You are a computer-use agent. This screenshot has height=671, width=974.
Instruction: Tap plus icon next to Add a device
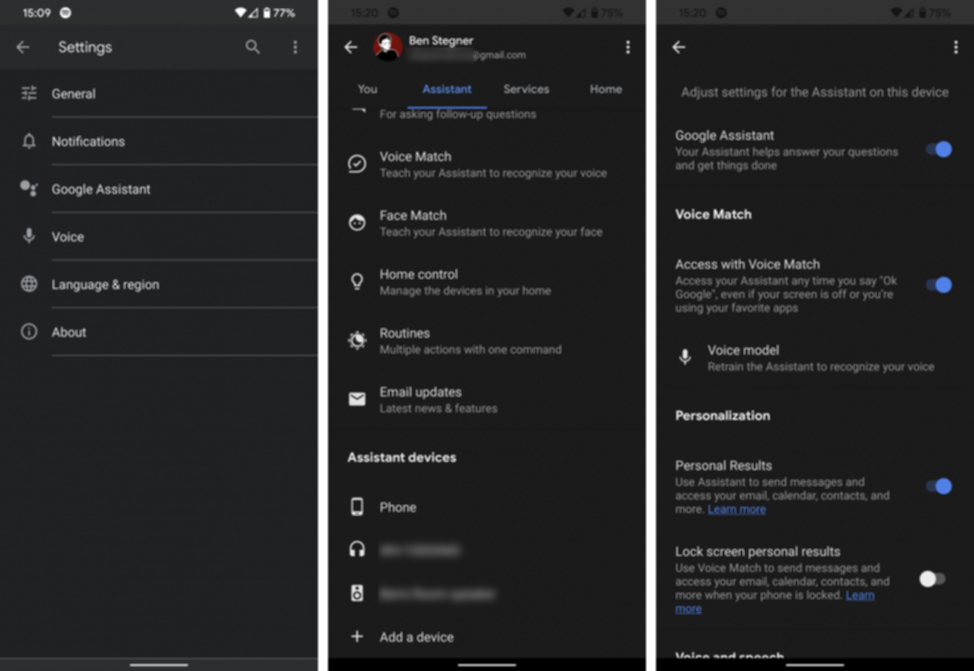coord(357,636)
